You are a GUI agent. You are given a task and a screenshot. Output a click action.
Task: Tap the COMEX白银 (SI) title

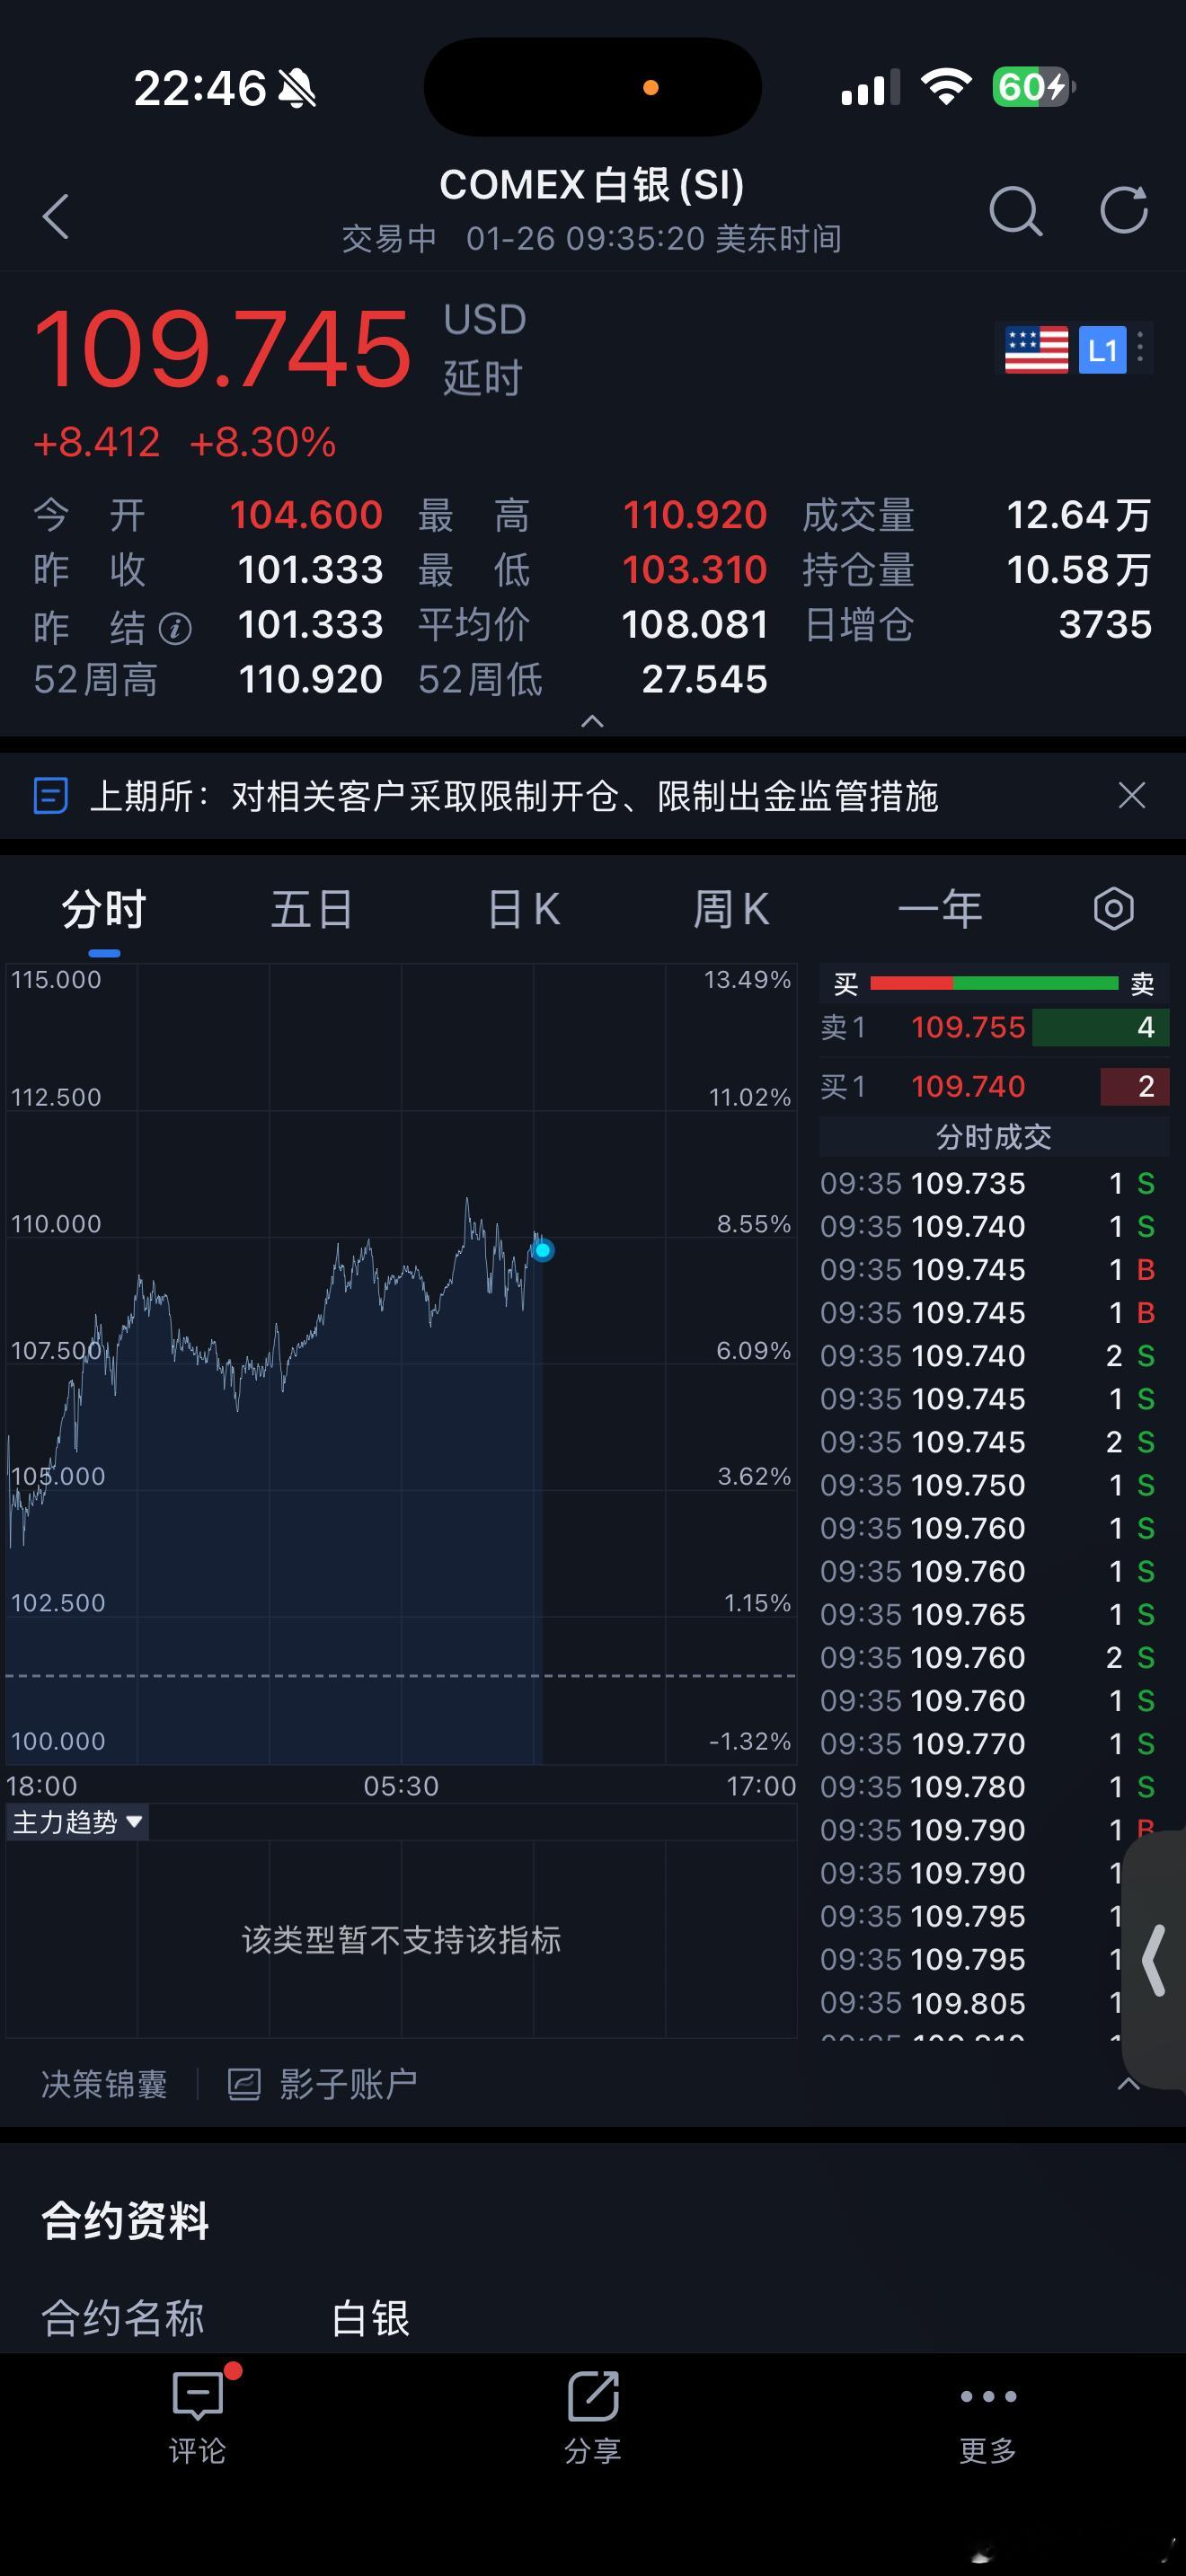592,185
